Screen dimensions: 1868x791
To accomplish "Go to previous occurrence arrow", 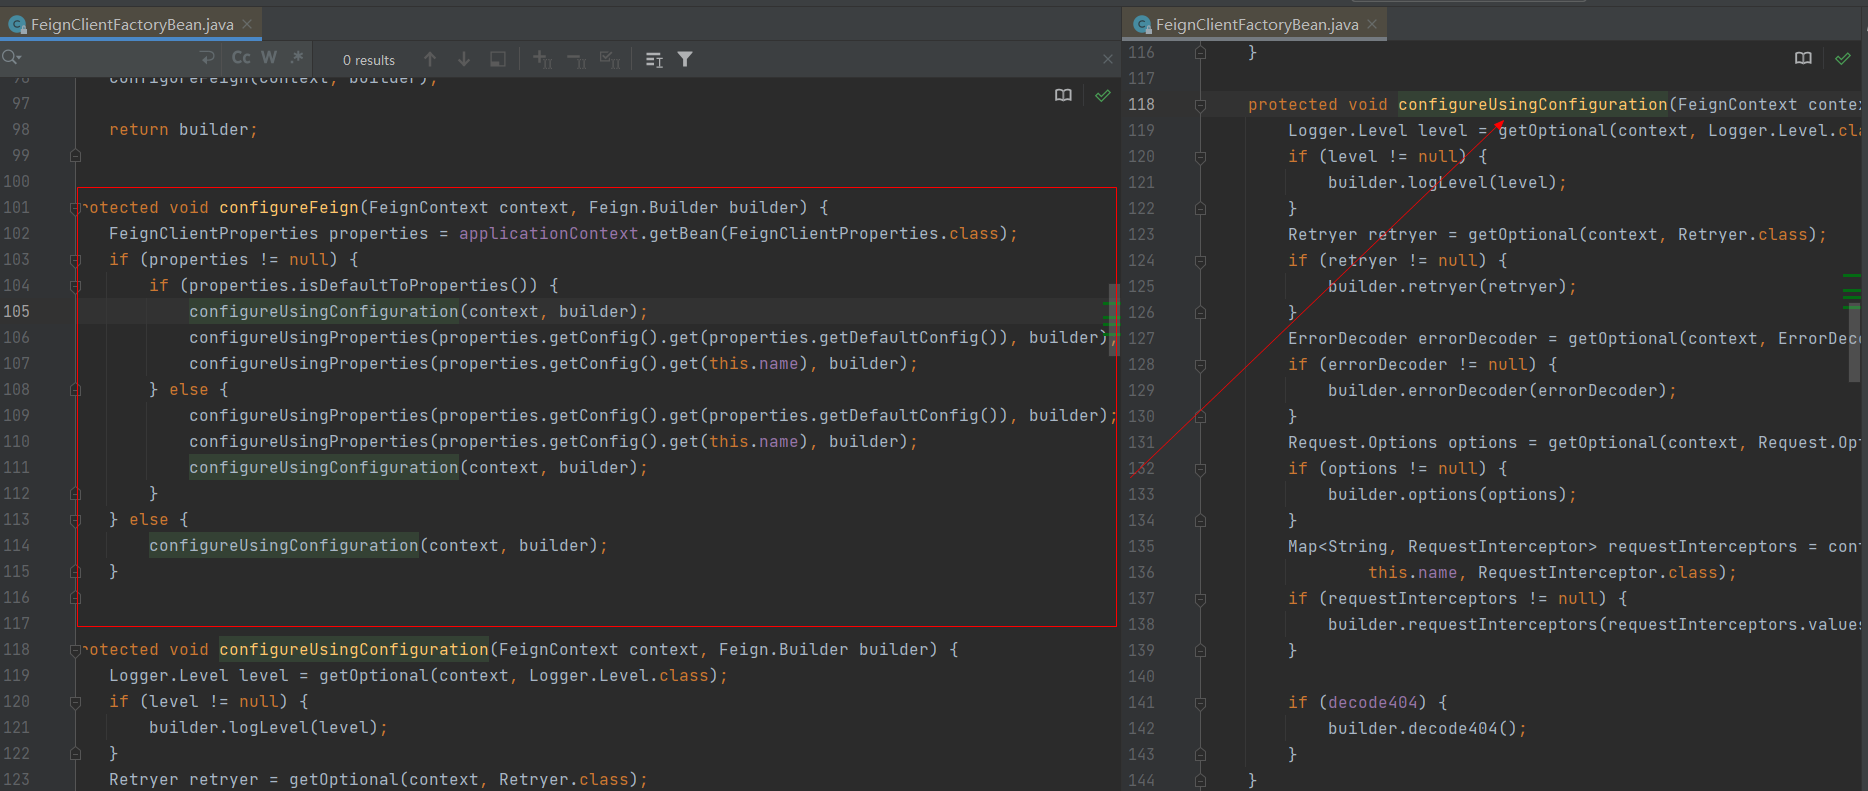I will click(430, 59).
